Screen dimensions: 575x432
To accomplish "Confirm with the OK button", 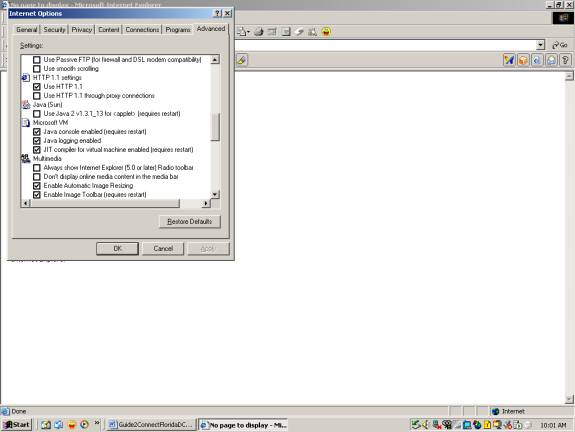I will pos(117,248).
